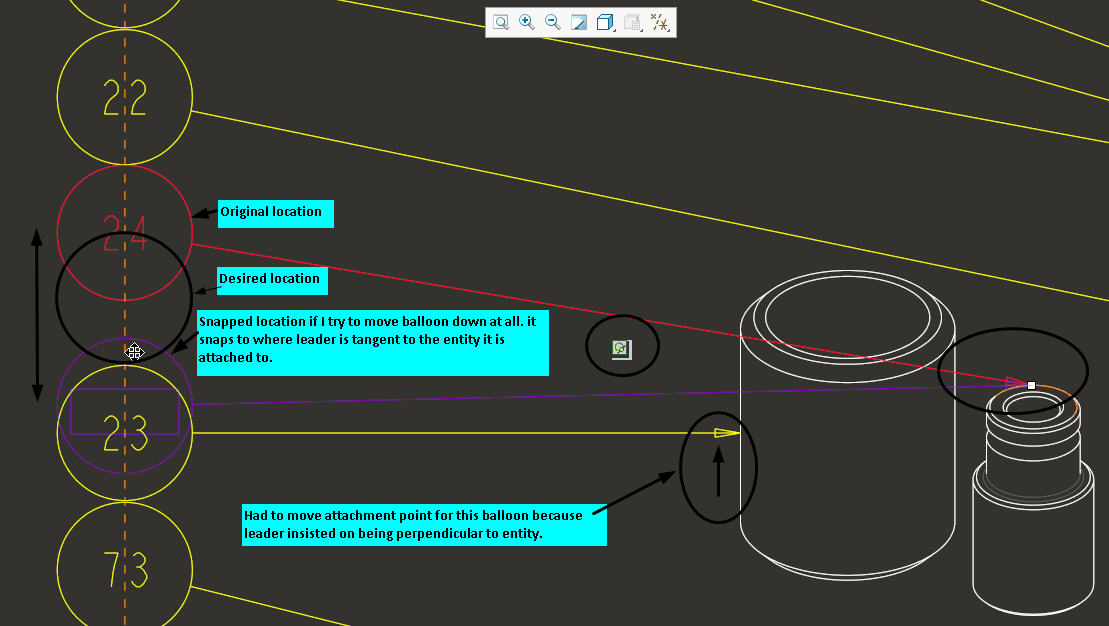Open the 3D View cube tool

click(x=602, y=22)
